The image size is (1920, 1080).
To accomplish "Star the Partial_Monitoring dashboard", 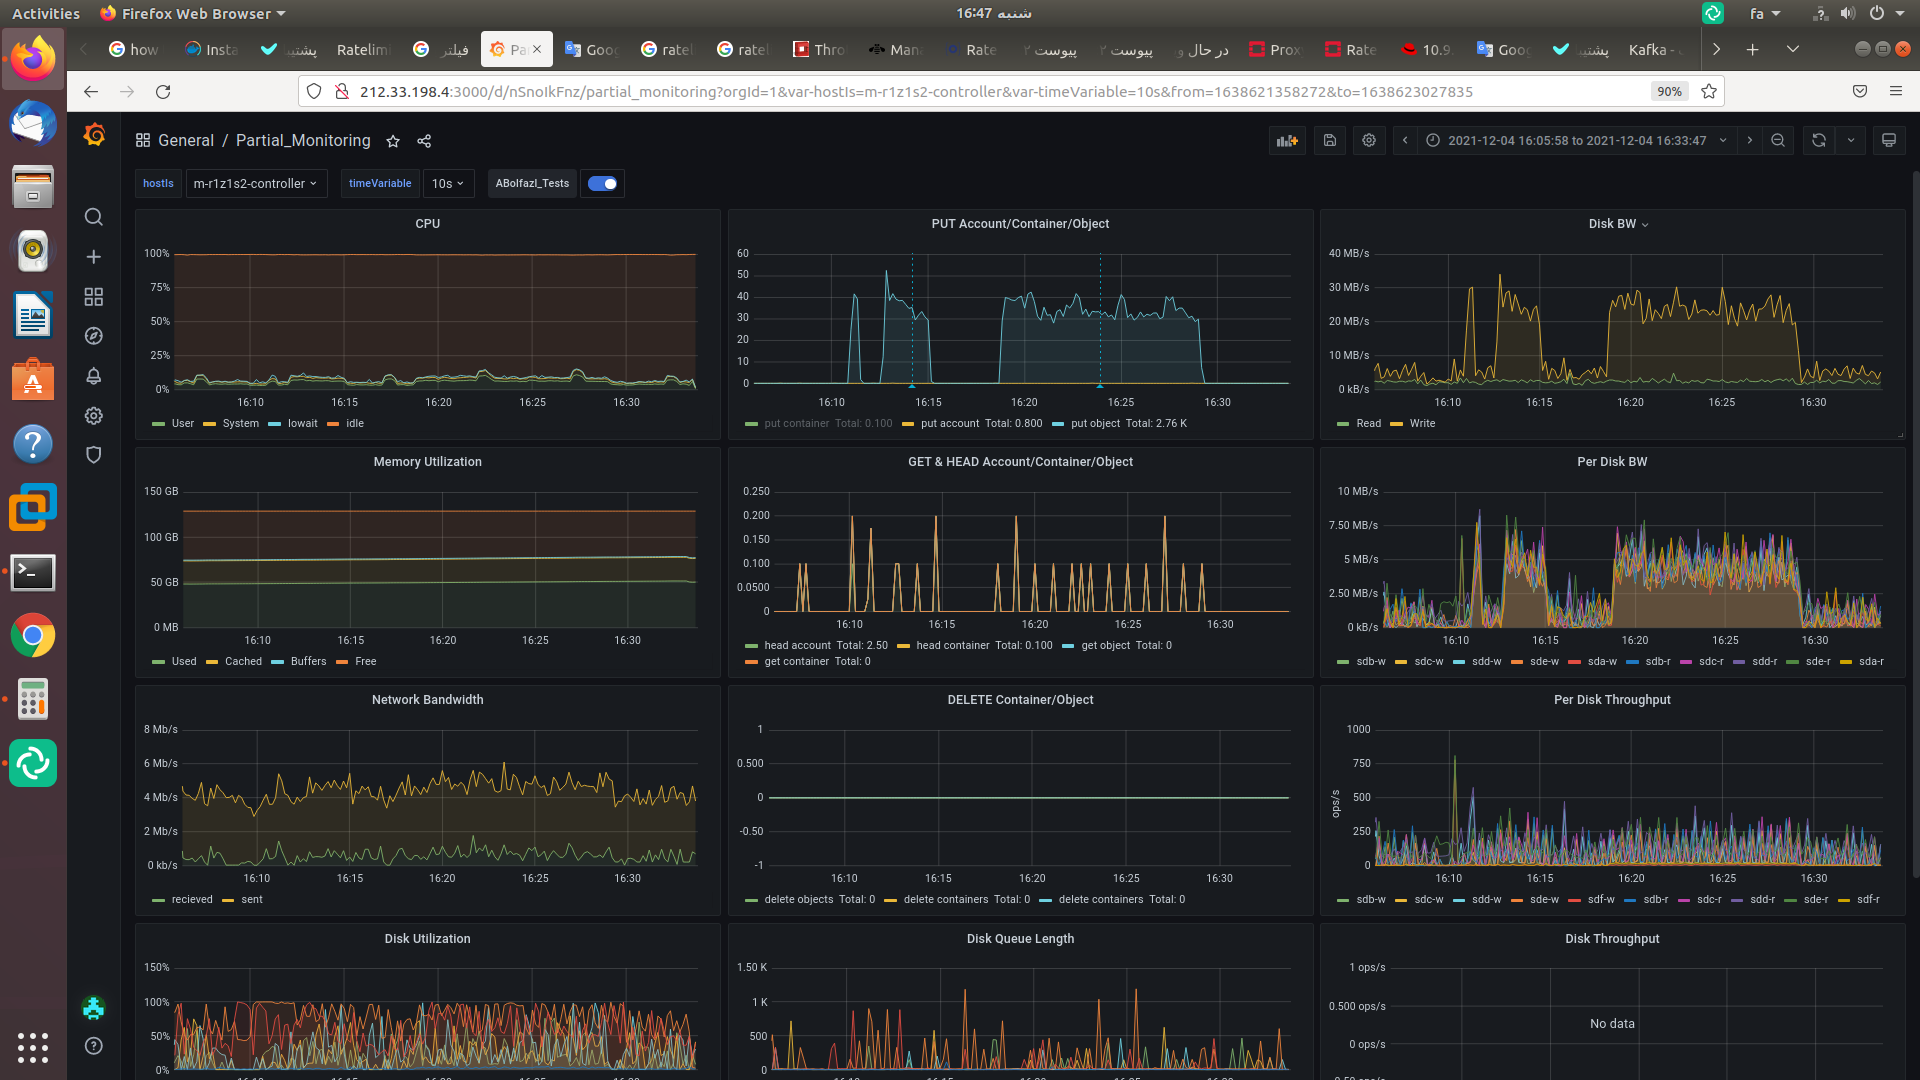I will [393, 142].
